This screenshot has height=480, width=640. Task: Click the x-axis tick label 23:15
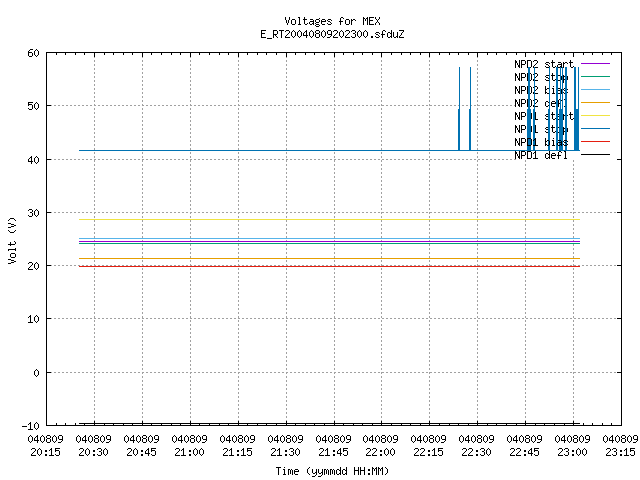(x=620, y=452)
